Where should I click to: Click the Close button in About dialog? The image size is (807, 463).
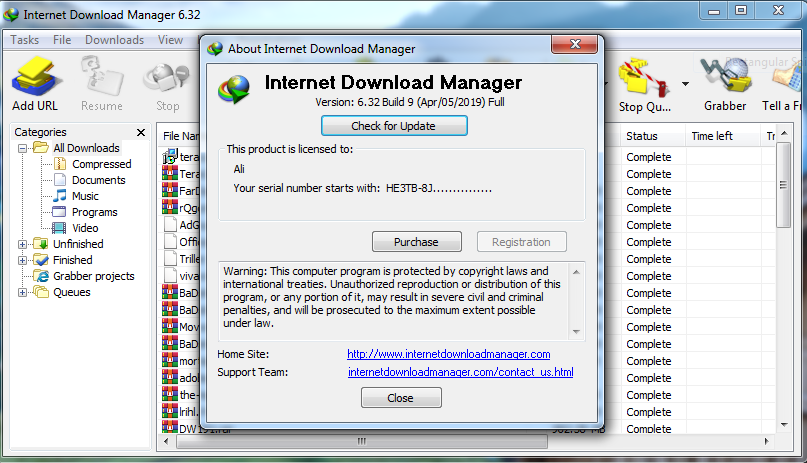[400, 398]
